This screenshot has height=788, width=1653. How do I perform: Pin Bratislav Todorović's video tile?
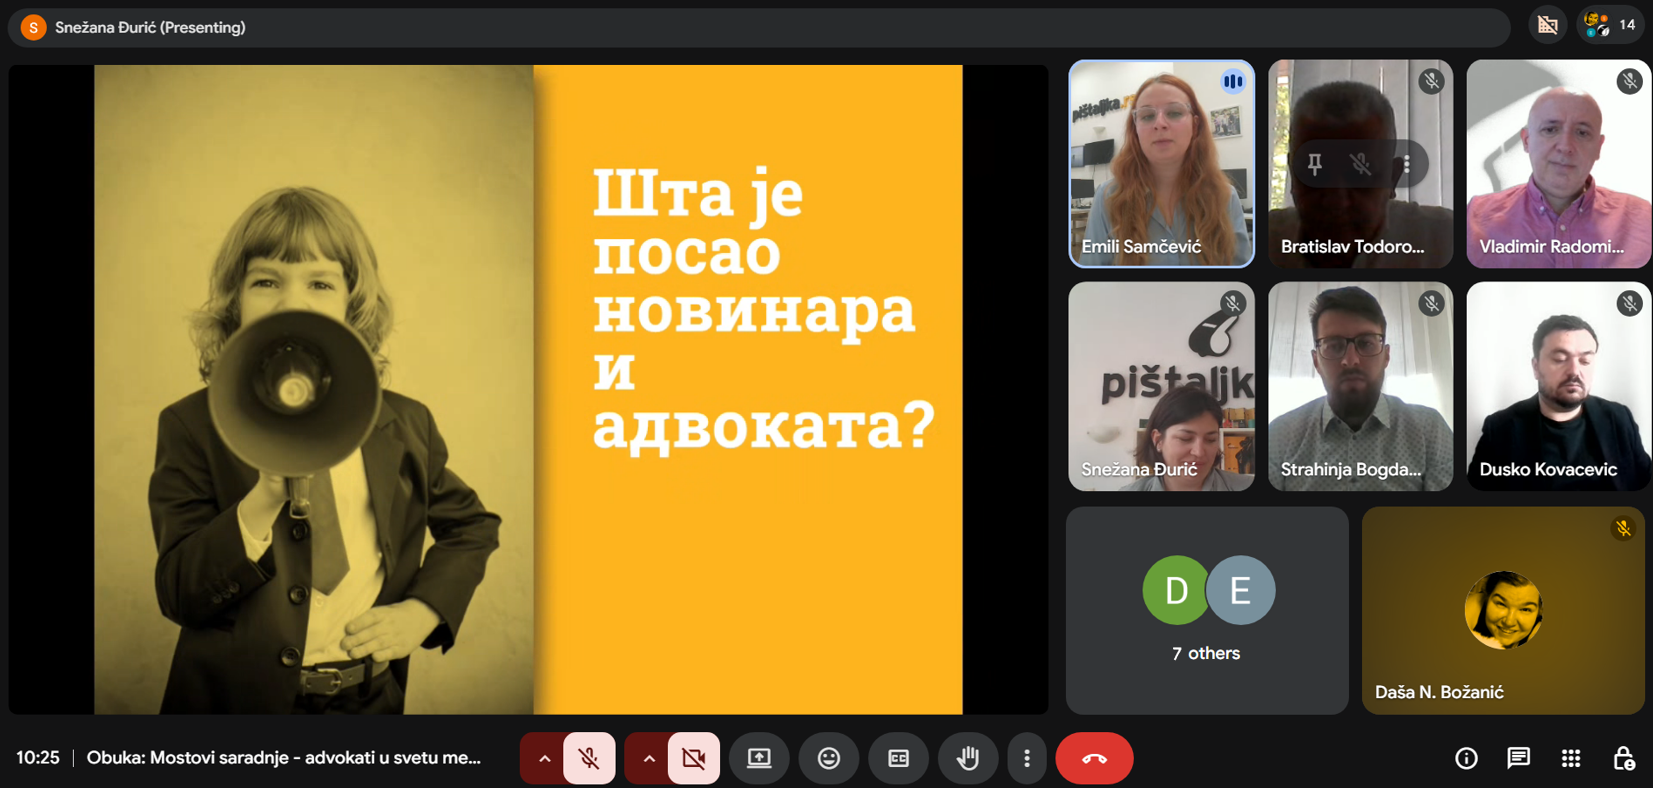point(1315,164)
